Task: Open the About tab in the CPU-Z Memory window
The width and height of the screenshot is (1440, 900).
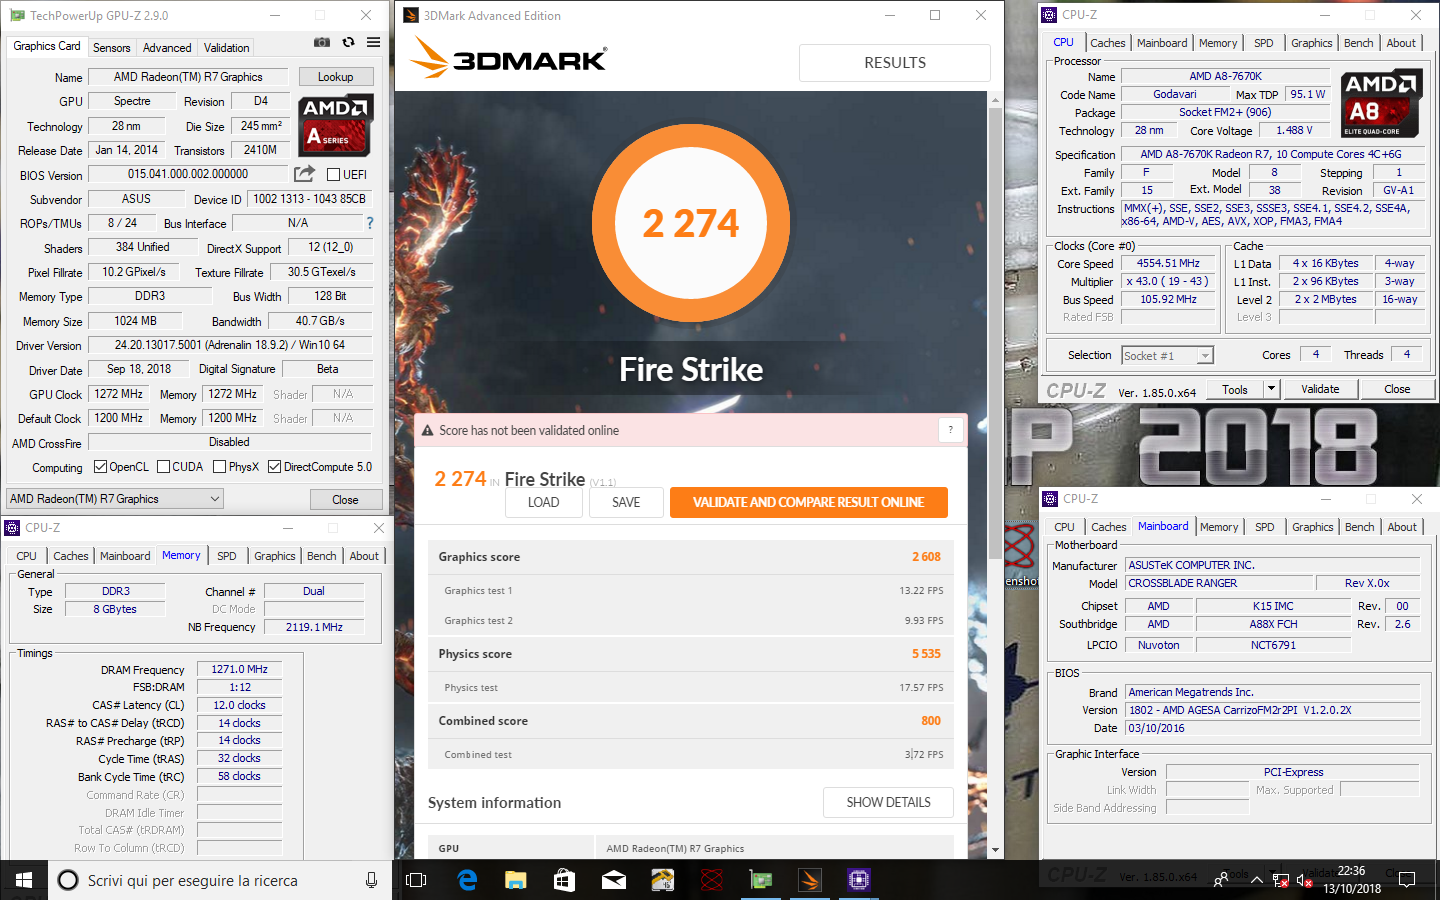Action: tap(364, 556)
